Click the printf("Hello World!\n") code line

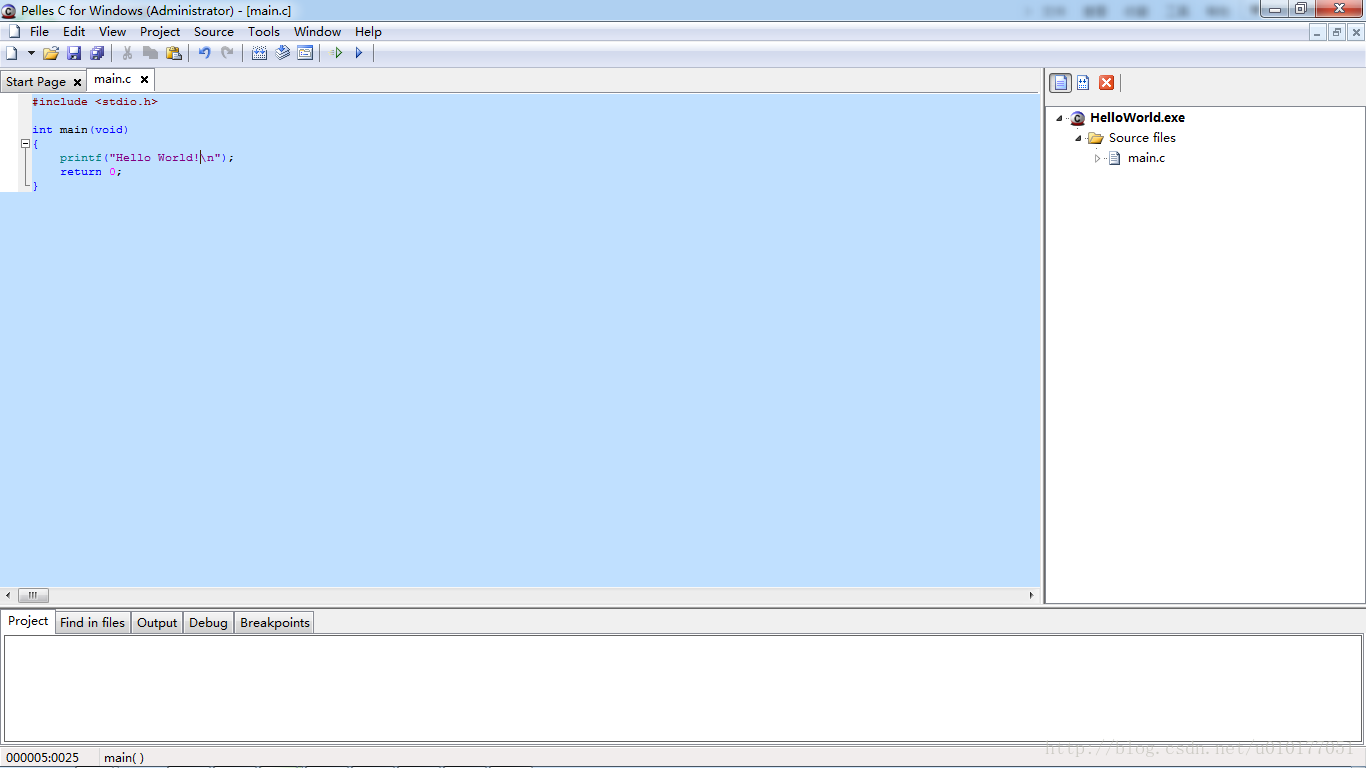[146, 158]
